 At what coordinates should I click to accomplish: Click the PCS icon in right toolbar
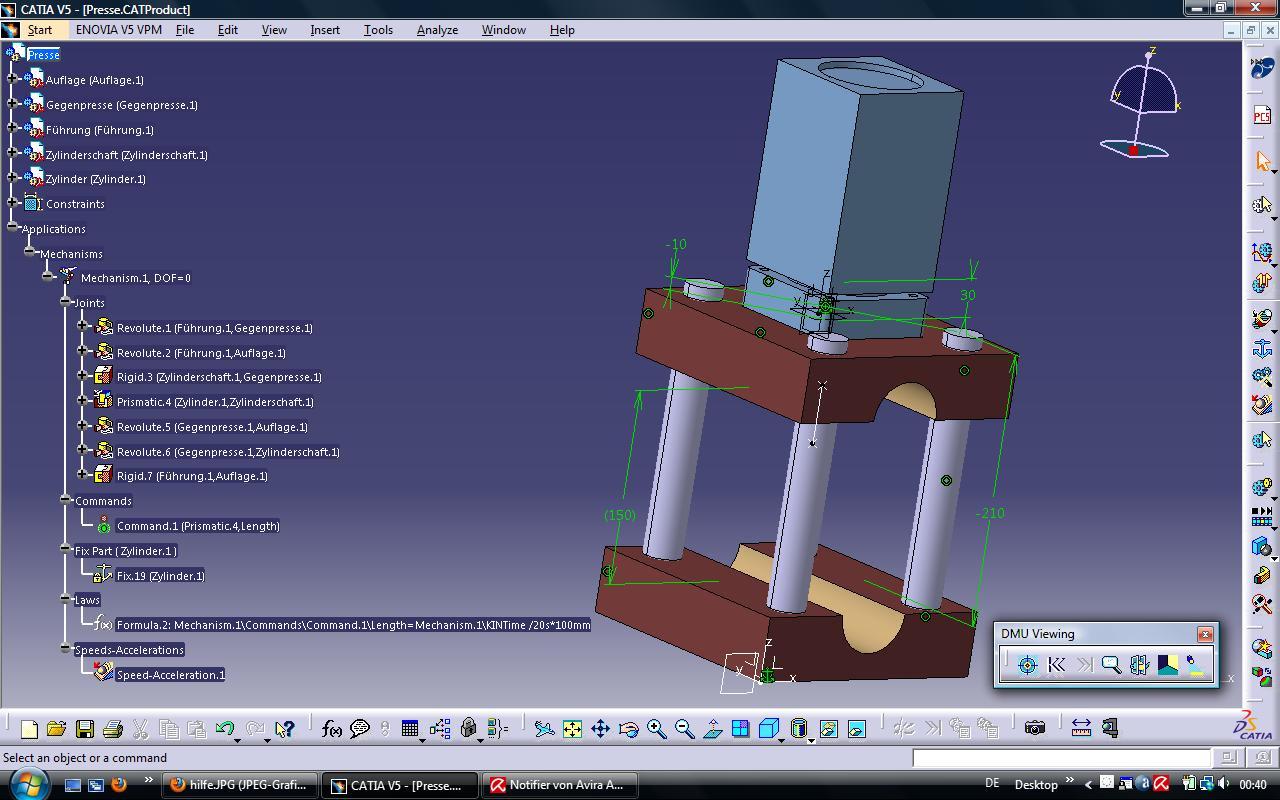click(1262, 116)
